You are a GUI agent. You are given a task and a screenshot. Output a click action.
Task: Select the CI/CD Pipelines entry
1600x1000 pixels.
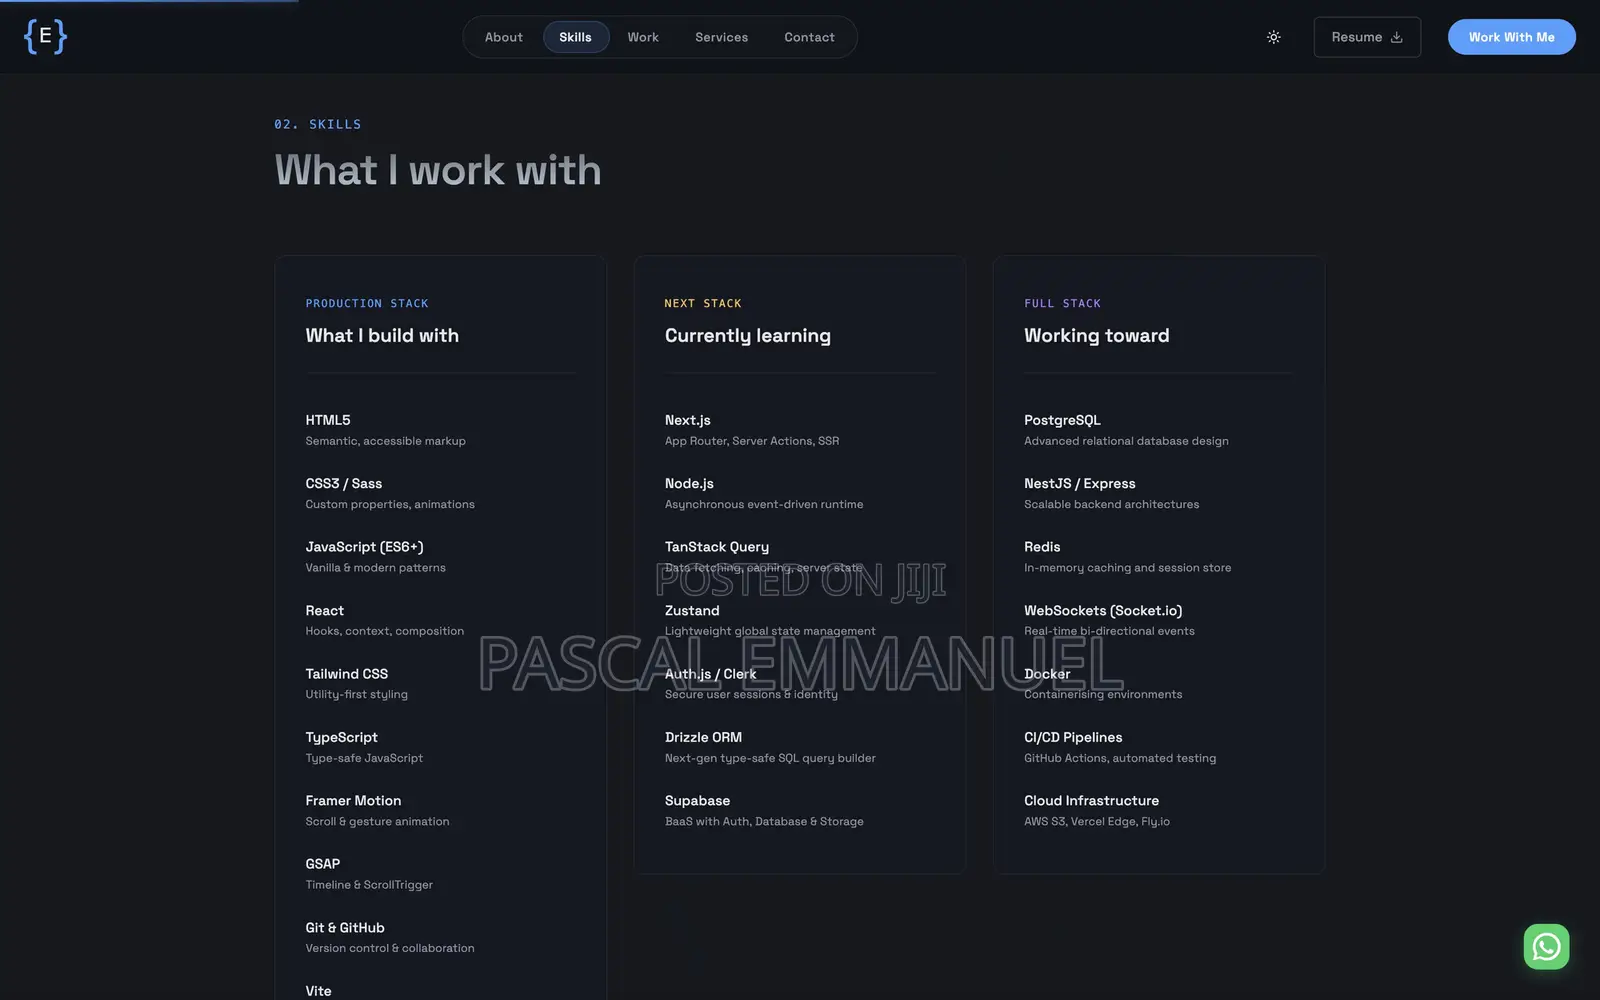coord(1073,737)
